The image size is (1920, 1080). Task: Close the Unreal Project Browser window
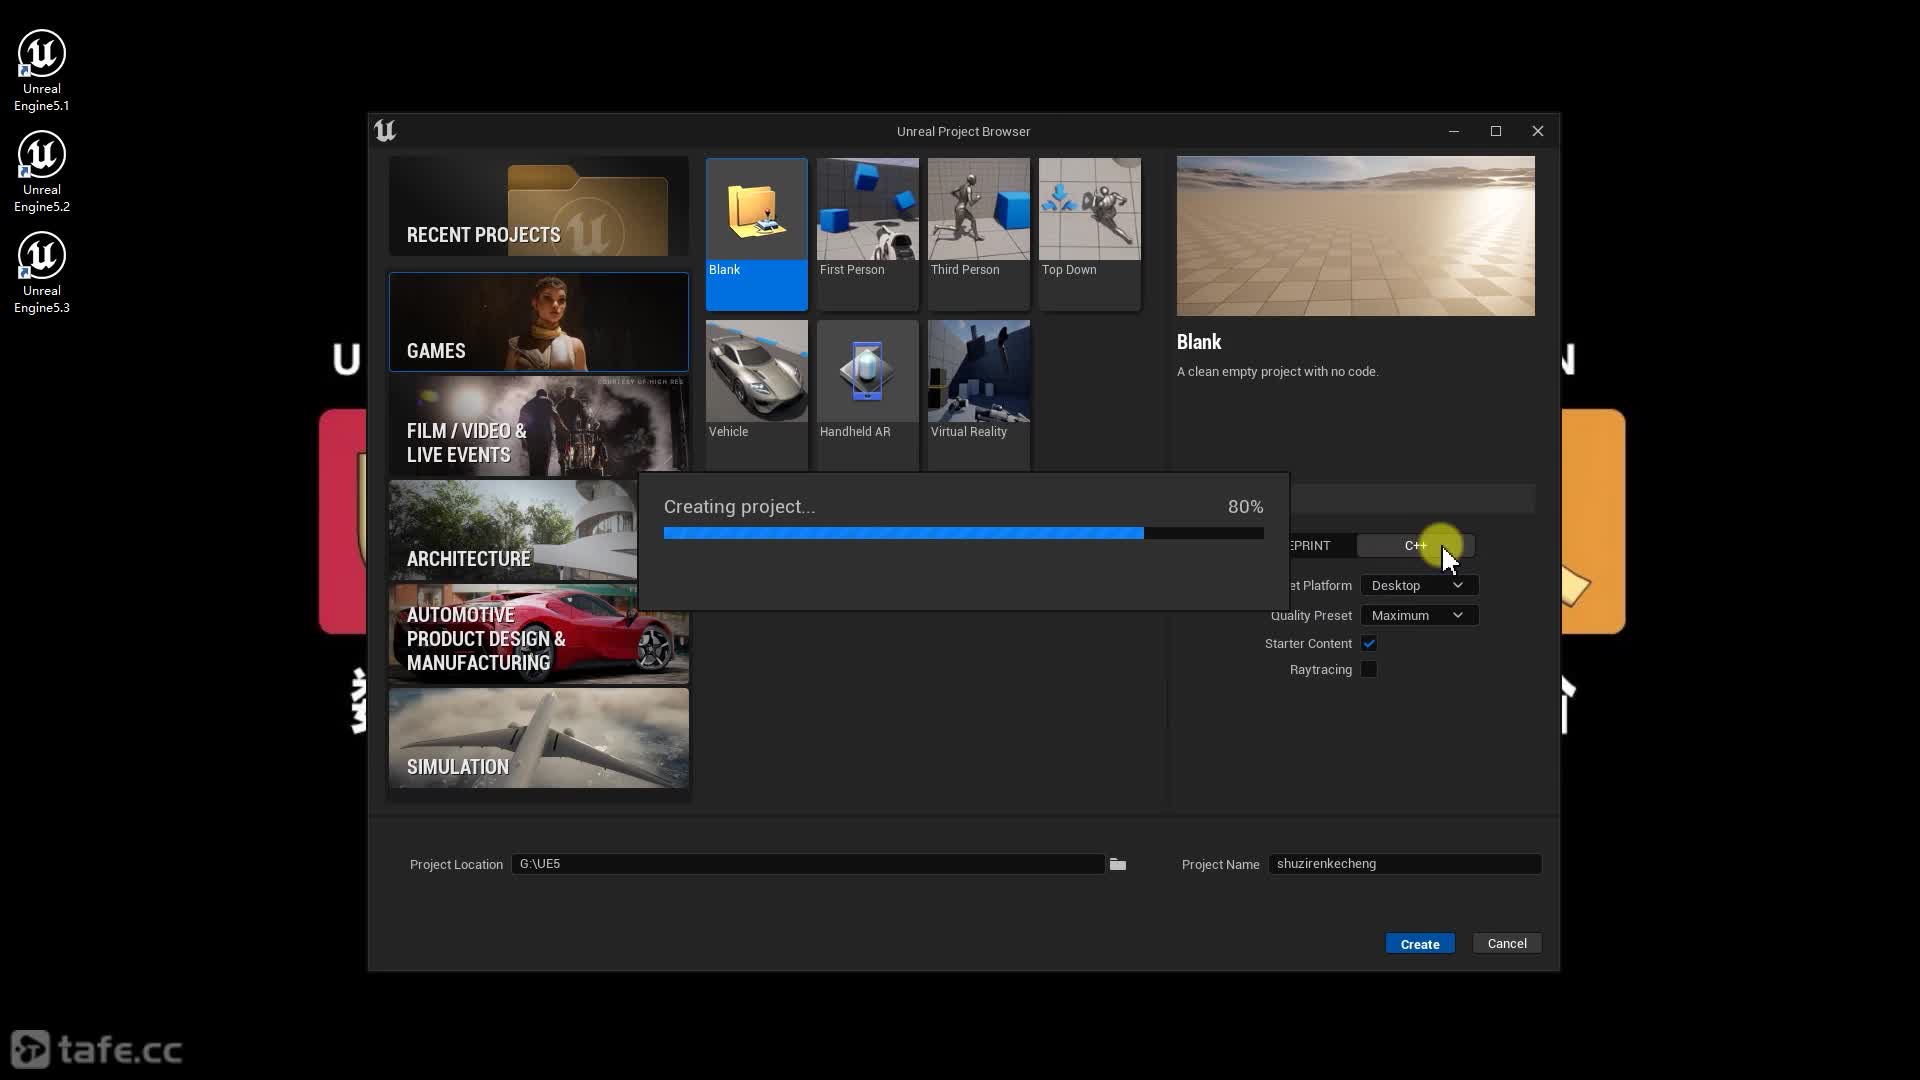click(x=1538, y=131)
